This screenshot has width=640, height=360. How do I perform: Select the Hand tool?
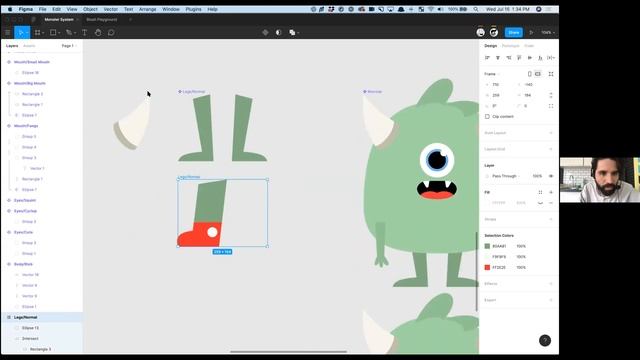(x=98, y=33)
